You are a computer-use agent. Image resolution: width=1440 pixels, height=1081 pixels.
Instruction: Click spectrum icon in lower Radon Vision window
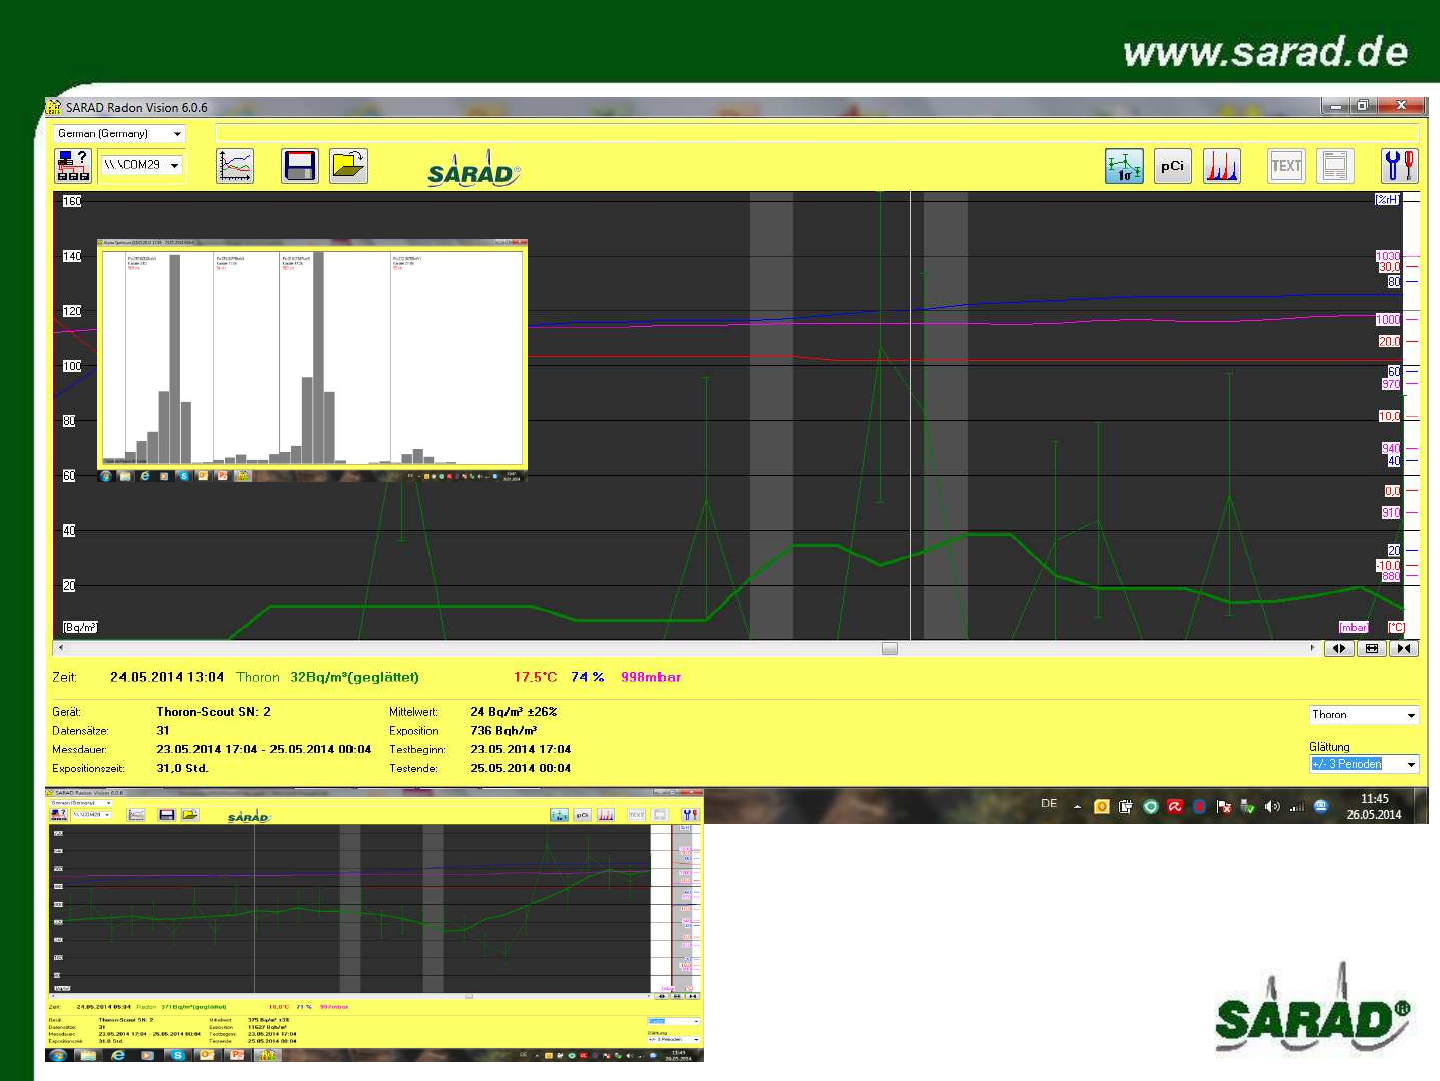pos(606,815)
